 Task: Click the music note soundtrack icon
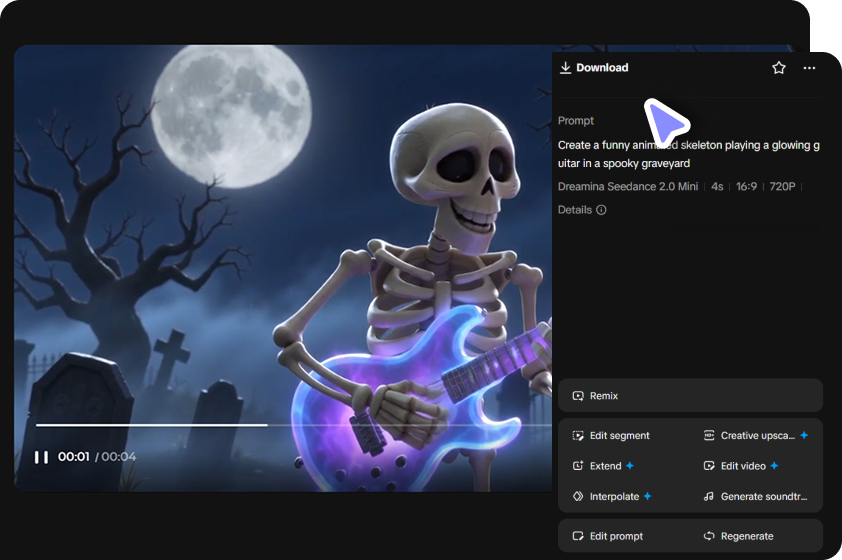(x=709, y=497)
